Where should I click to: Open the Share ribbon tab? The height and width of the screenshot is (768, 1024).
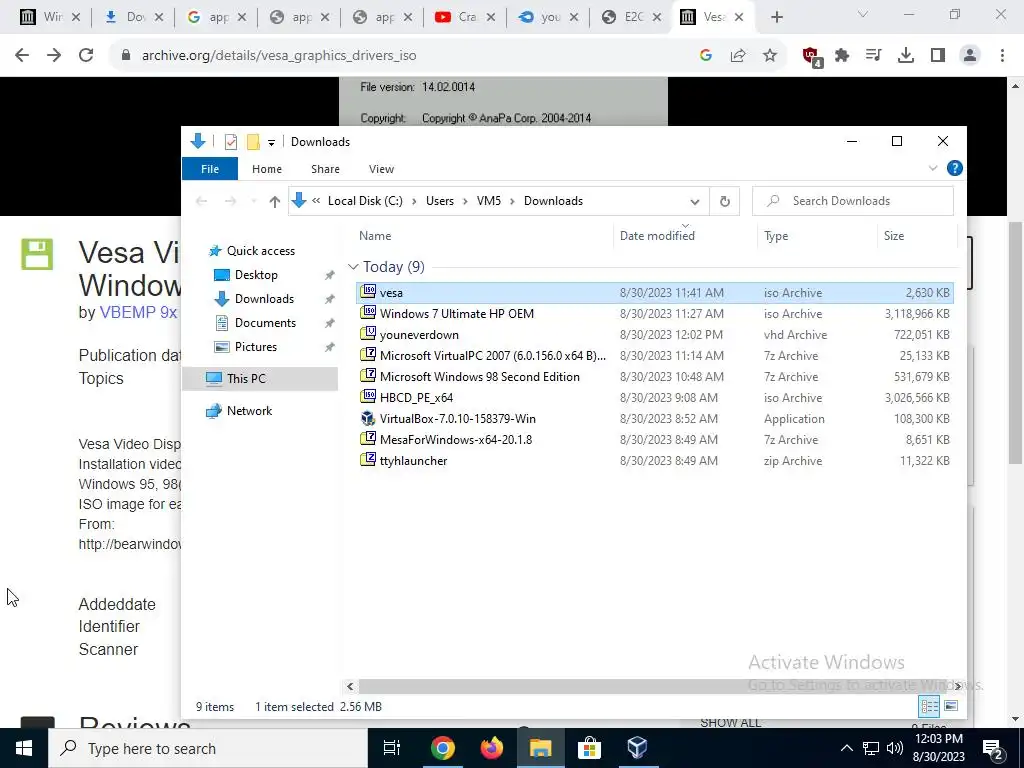tap(325, 168)
